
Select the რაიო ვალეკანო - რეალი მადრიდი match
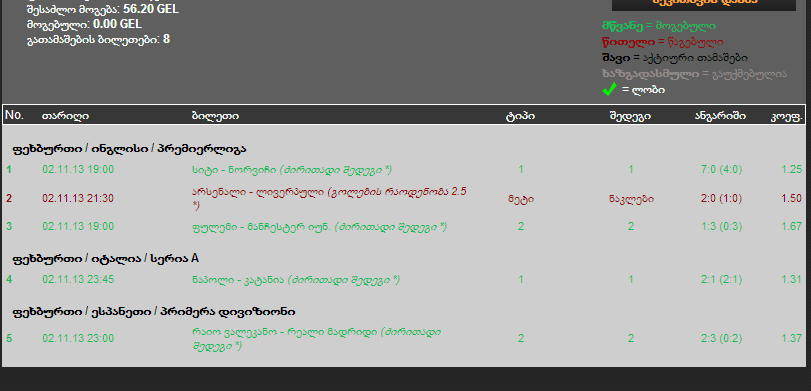click(x=404, y=339)
